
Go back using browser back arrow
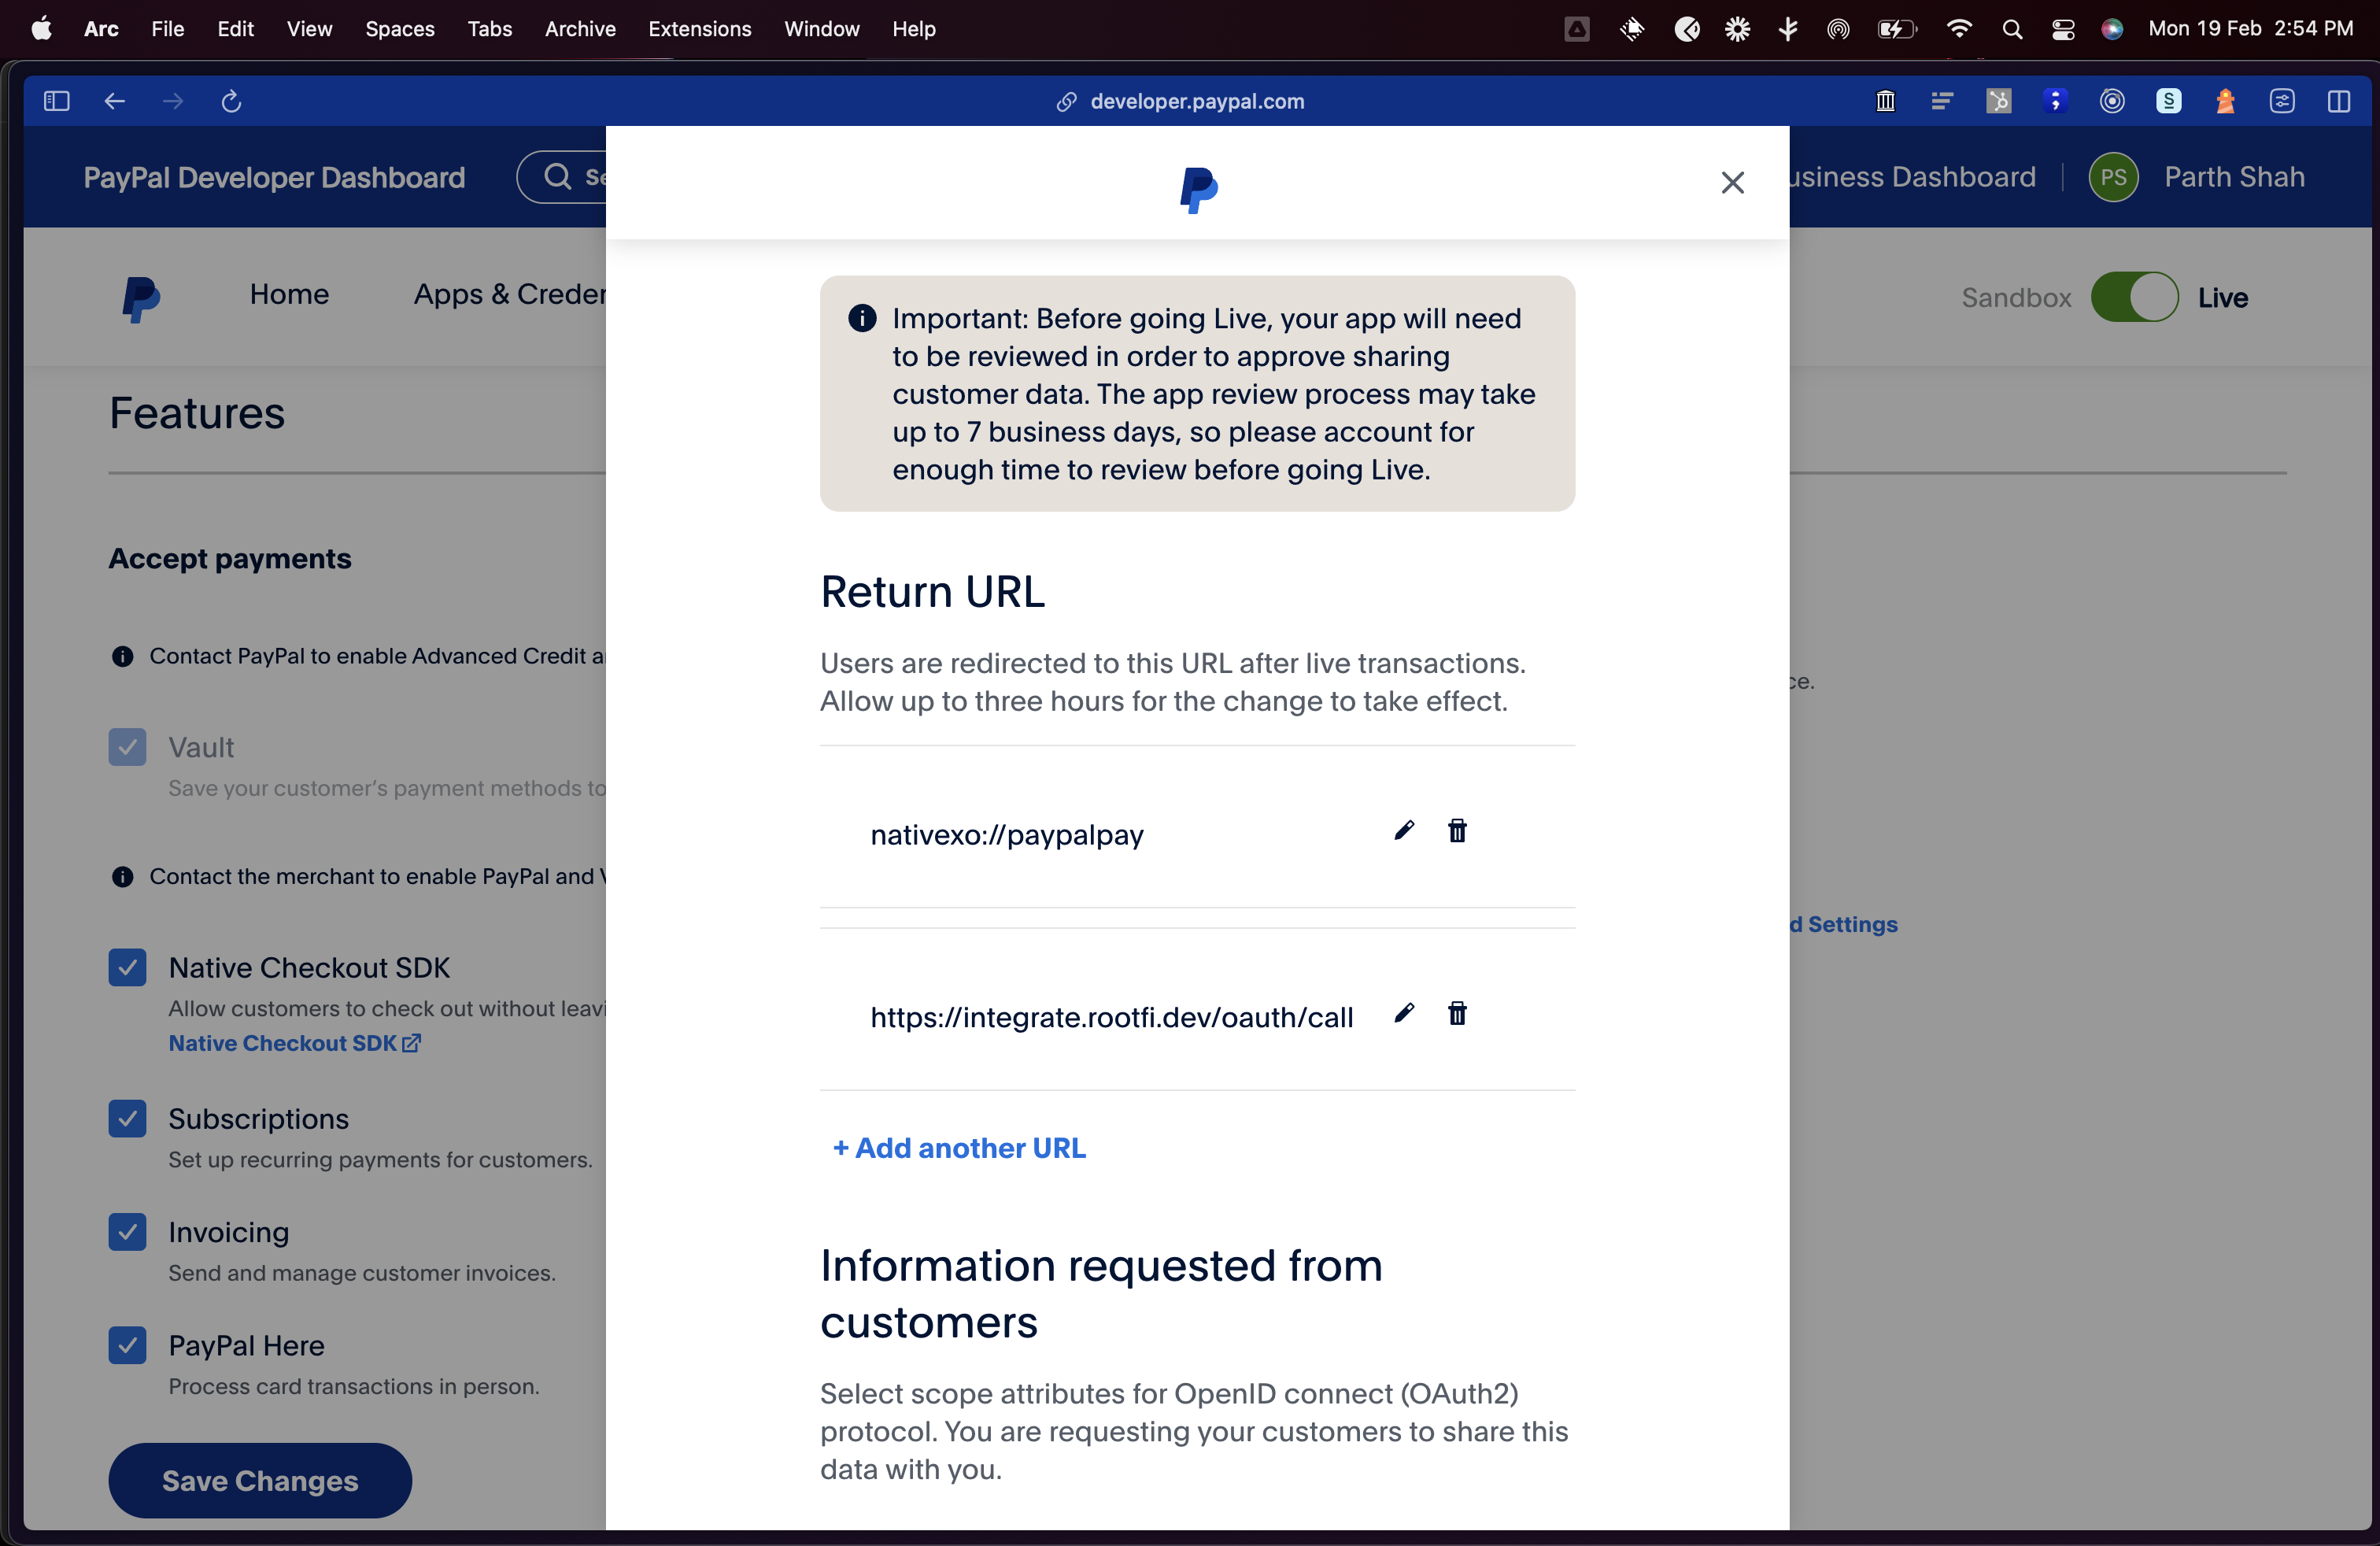115,101
